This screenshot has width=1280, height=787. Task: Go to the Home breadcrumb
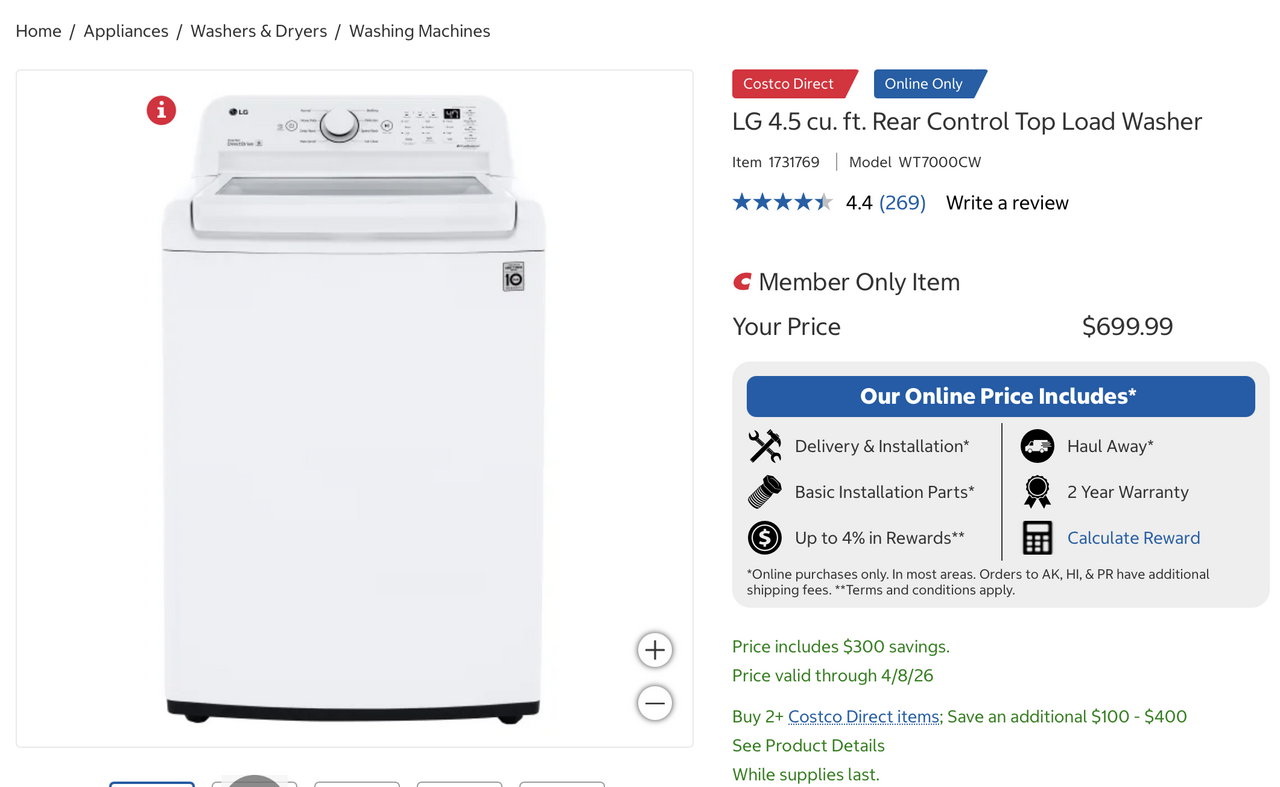[x=39, y=31]
